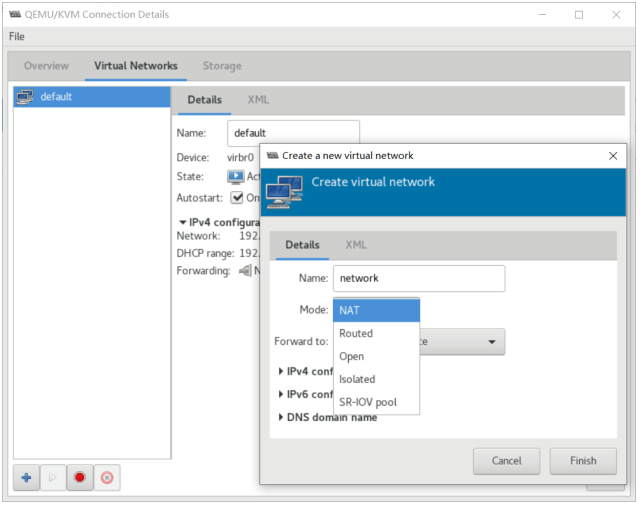
Task: Click the network Name input field
Action: point(418,278)
